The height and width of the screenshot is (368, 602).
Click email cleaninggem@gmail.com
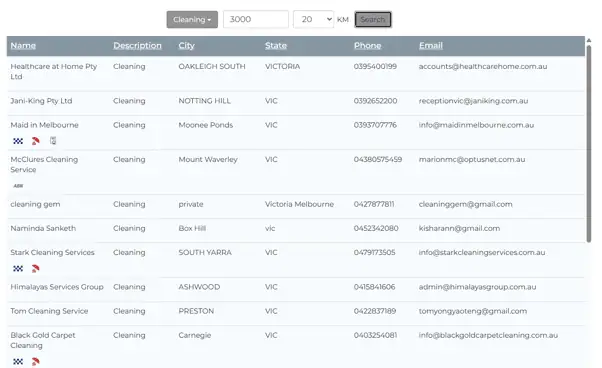[466, 205]
